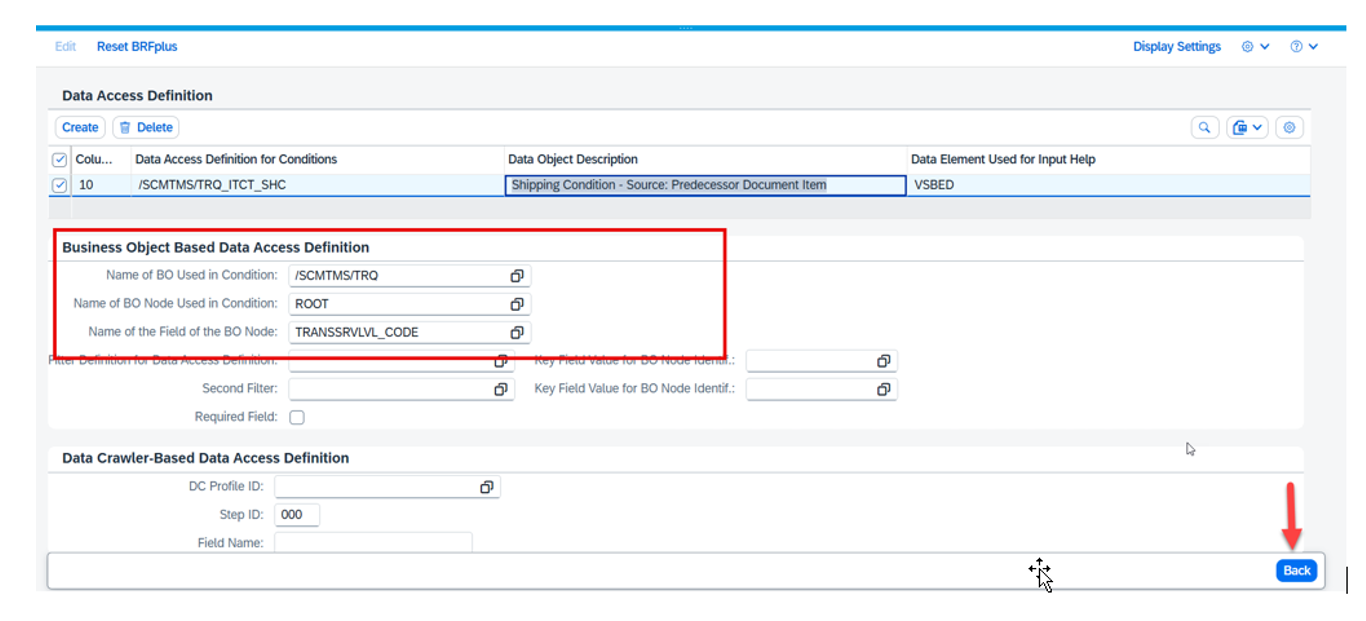Click the Step ID input field
The height and width of the screenshot is (621, 1366).
(296, 515)
